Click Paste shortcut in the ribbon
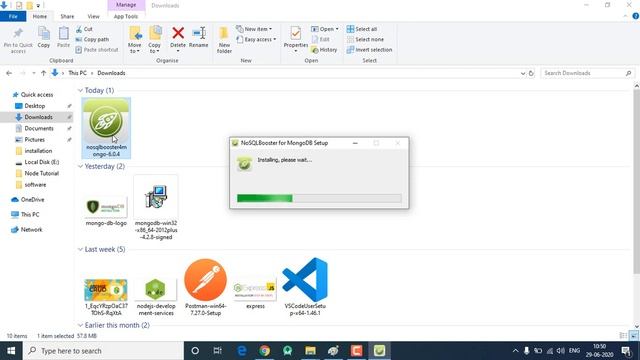Viewport: 640px width, 360px height. click(97, 49)
